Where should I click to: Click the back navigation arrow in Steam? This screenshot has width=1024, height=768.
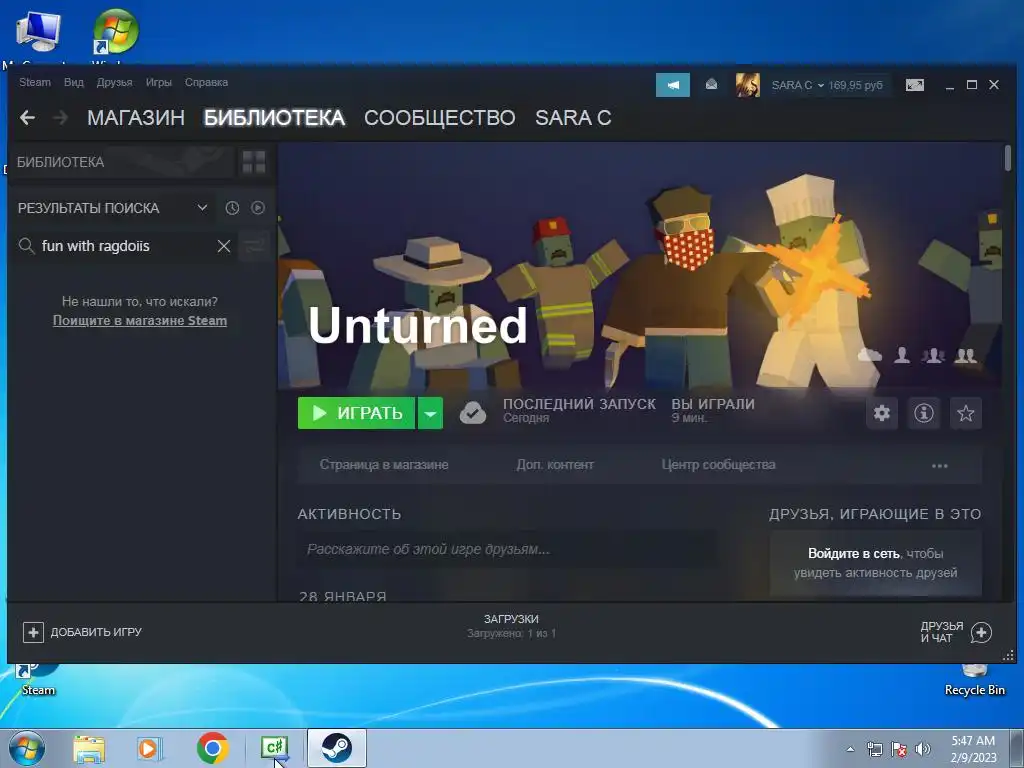coord(27,118)
